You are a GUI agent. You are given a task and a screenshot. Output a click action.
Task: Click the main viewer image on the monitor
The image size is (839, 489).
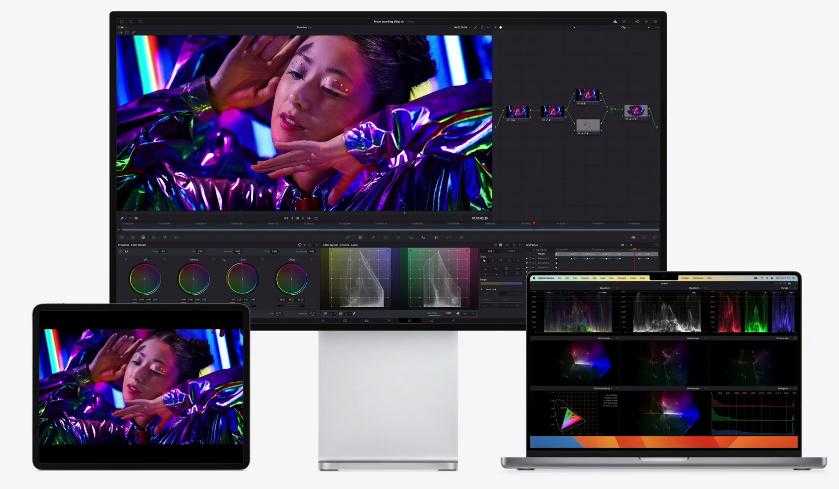(304, 123)
